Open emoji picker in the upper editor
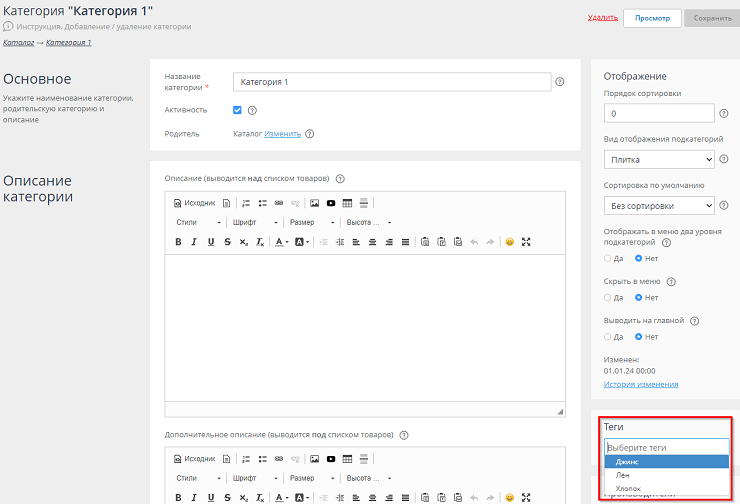The width and height of the screenshot is (740, 504). 509,242
